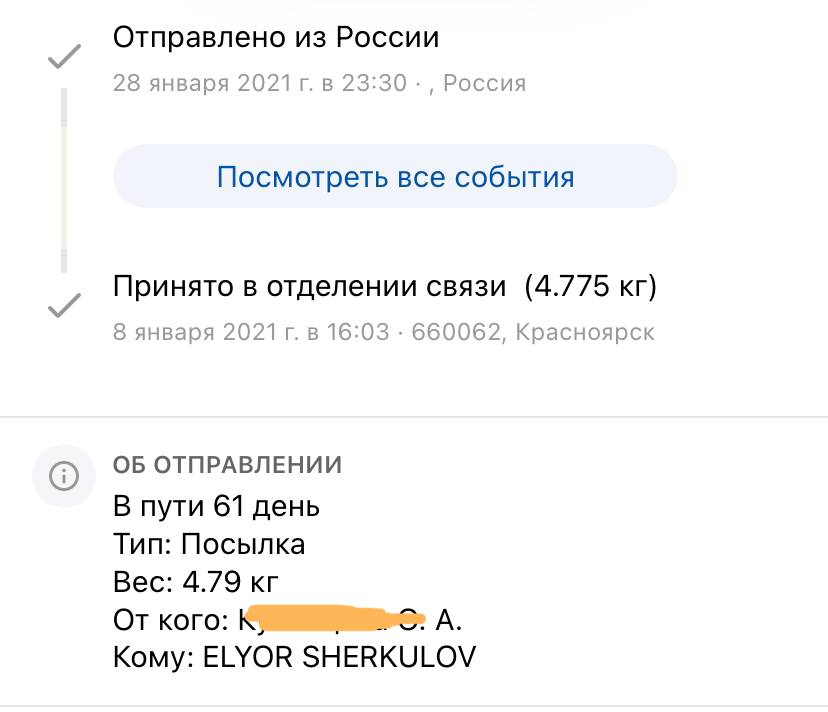Click the "(4.775 кг)" weight in the event
Viewport: 828px width, 712px height.
(x=591, y=287)
